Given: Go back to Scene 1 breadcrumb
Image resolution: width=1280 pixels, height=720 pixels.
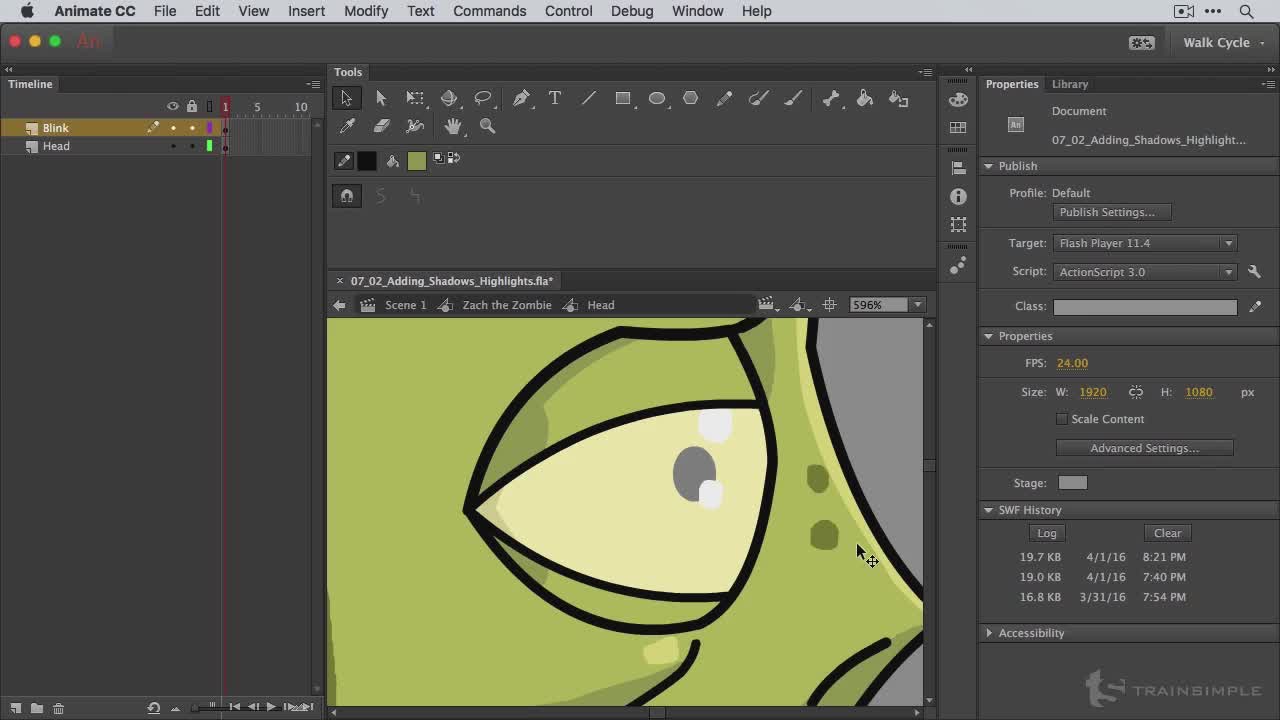Looking at the screenshot, I should click(405, 305).
